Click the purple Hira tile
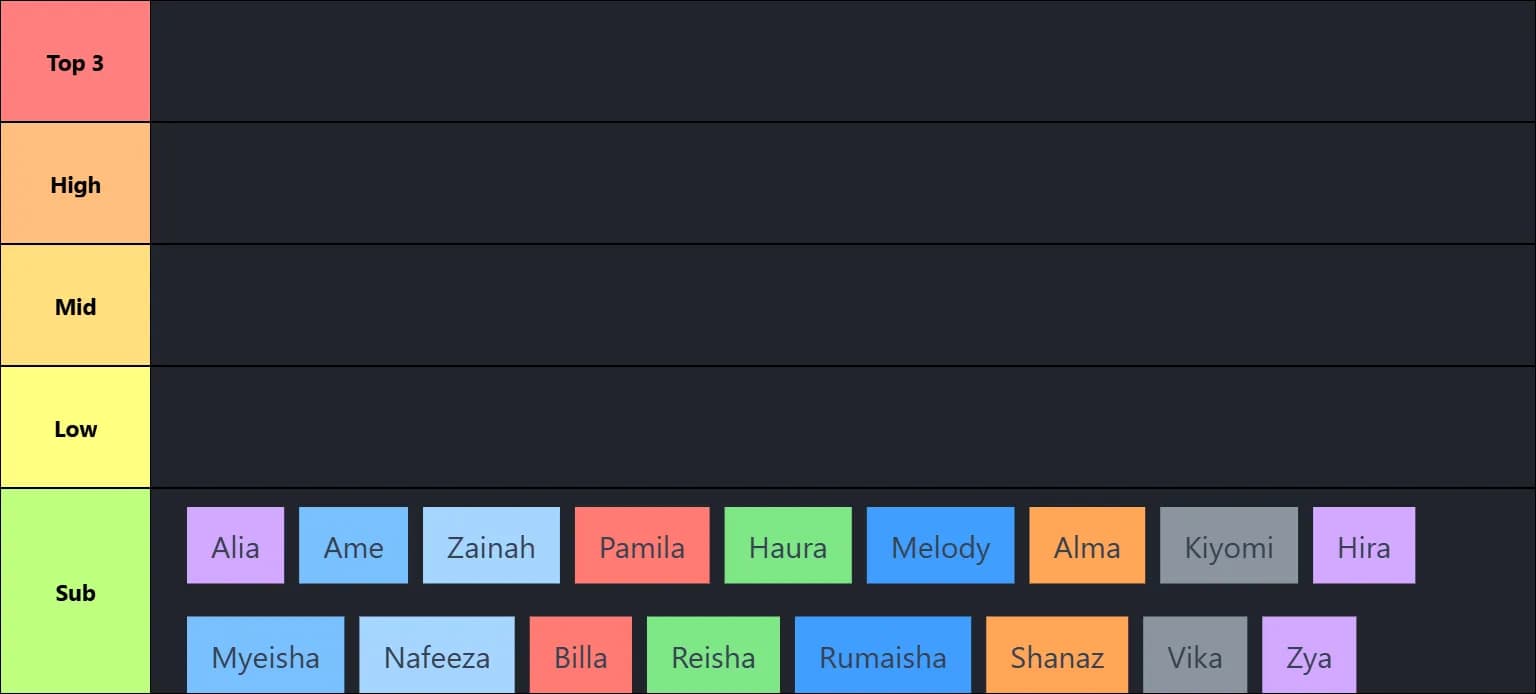Viewport: 1536px width, 694px height. pyautogui.click(x=1364, y=546)
